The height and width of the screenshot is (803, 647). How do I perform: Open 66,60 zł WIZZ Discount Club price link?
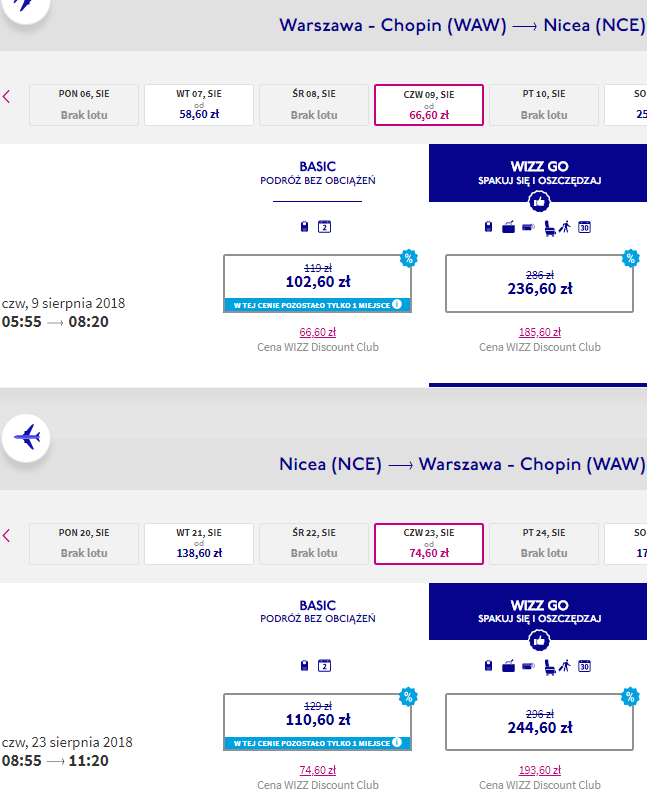click(x=318, y=332)
